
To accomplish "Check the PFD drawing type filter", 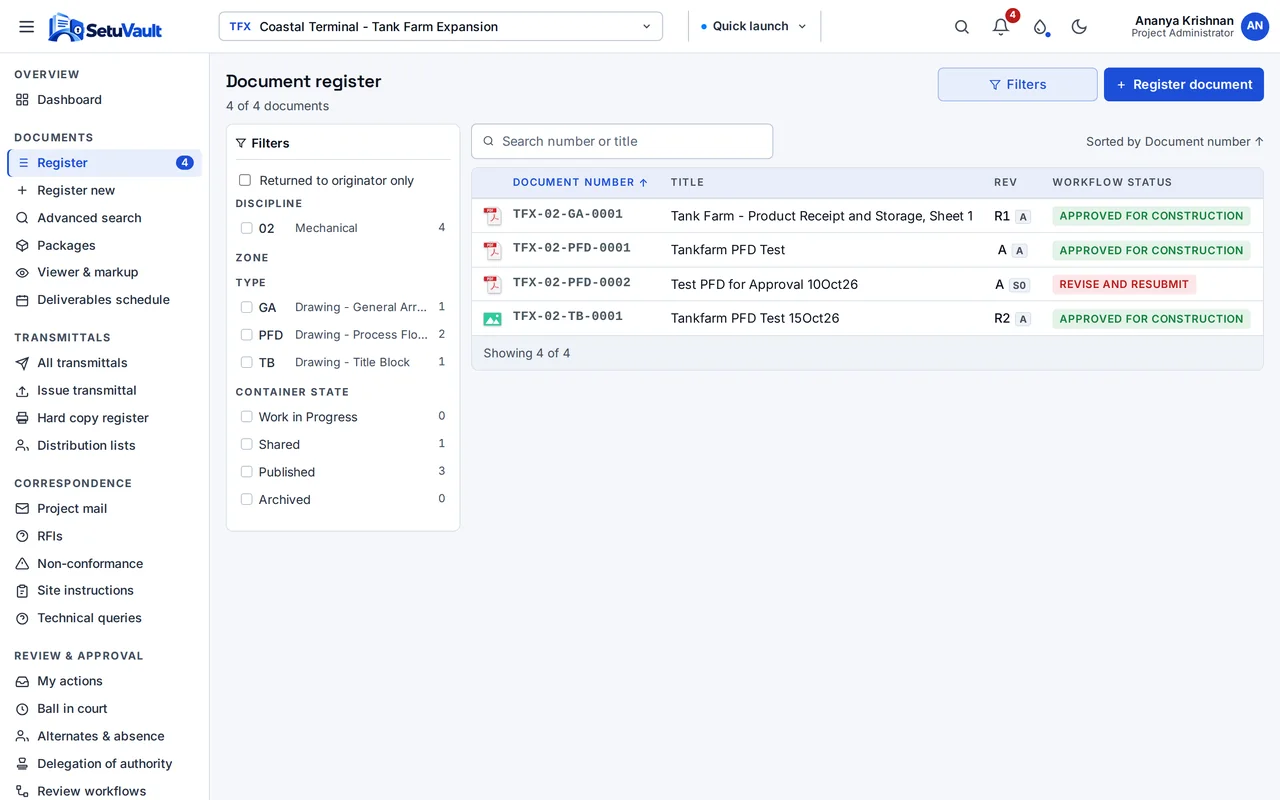I will [x=246, y=335].
